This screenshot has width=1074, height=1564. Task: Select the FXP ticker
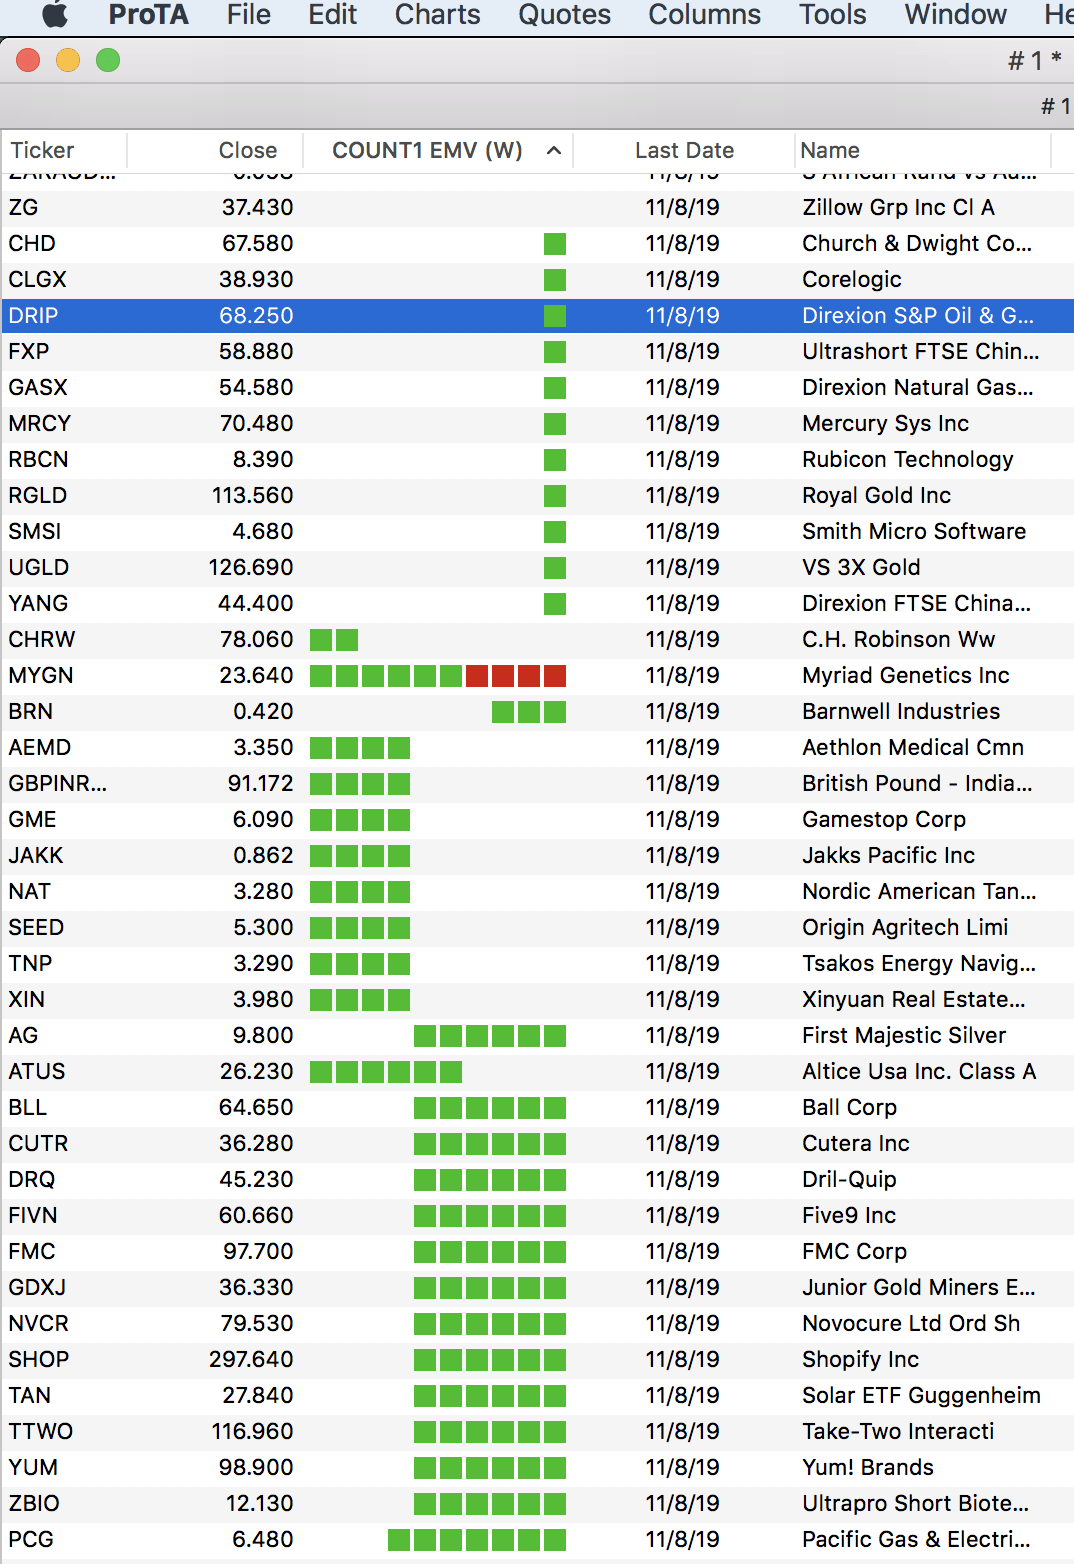(x=29, y=352)
